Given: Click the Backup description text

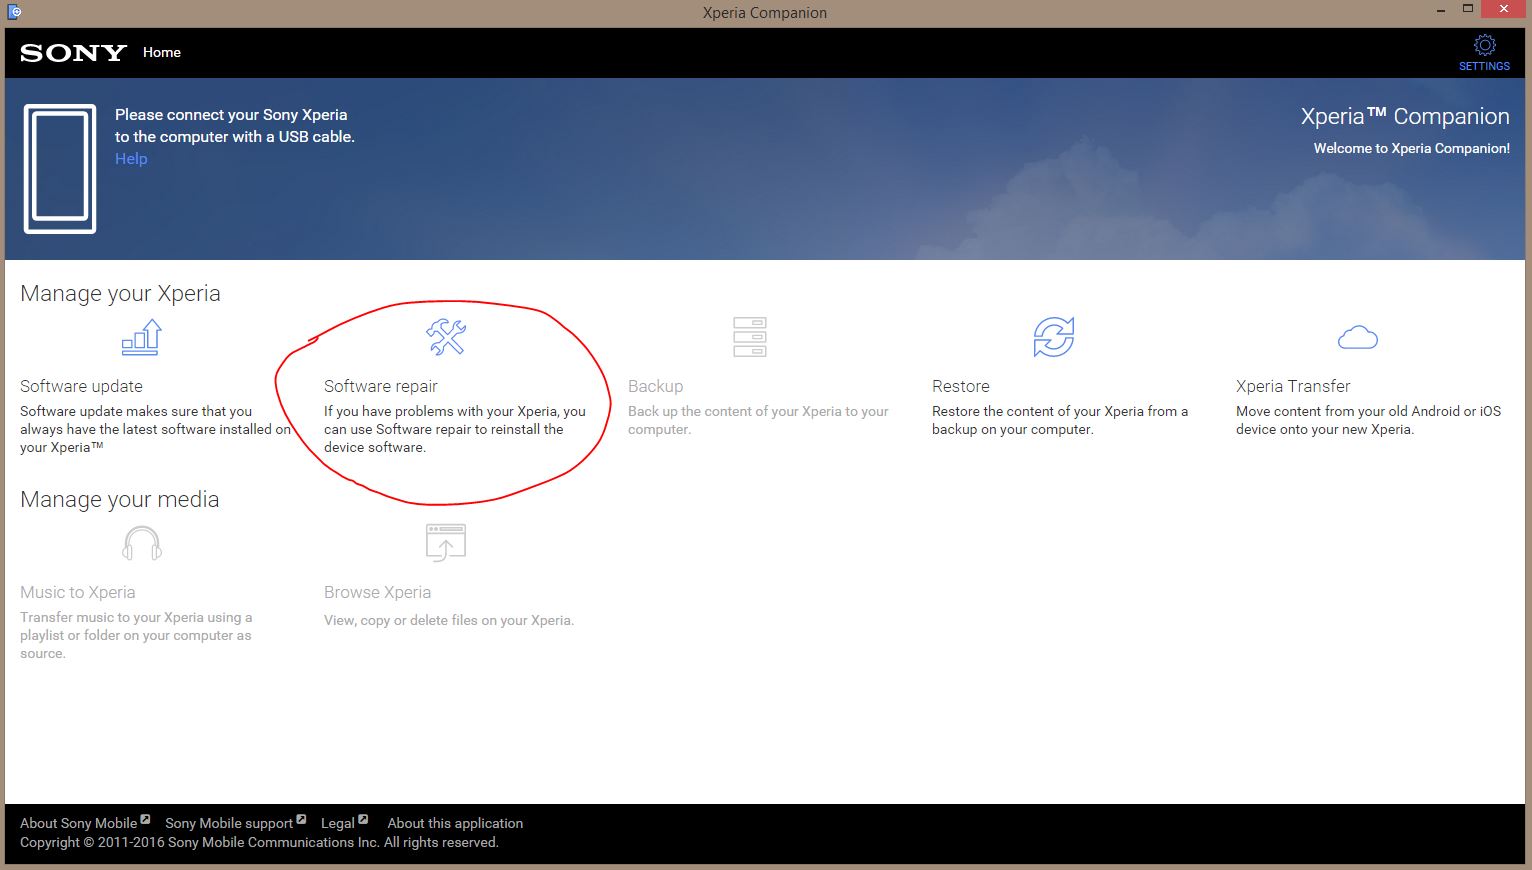Looking at the screenshot, I should (x=758, y=420).
